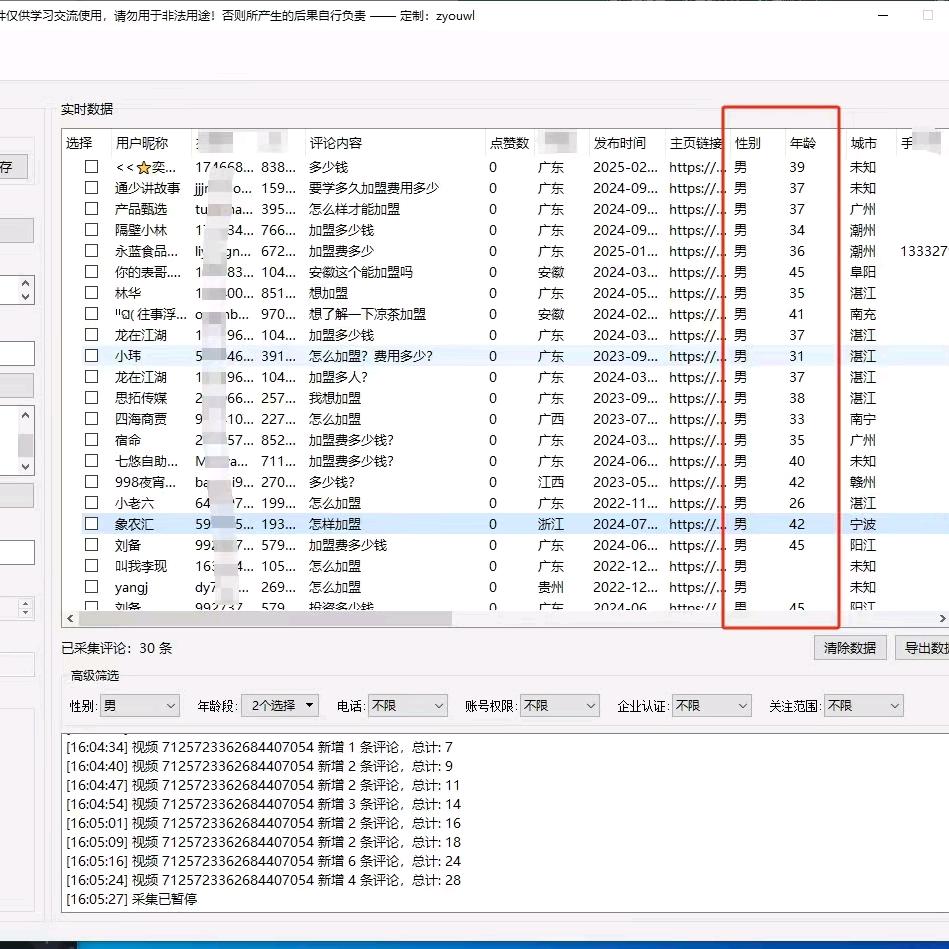Click the 清除数据 button
Screen dimensions: 949x949
coord(850,648)
